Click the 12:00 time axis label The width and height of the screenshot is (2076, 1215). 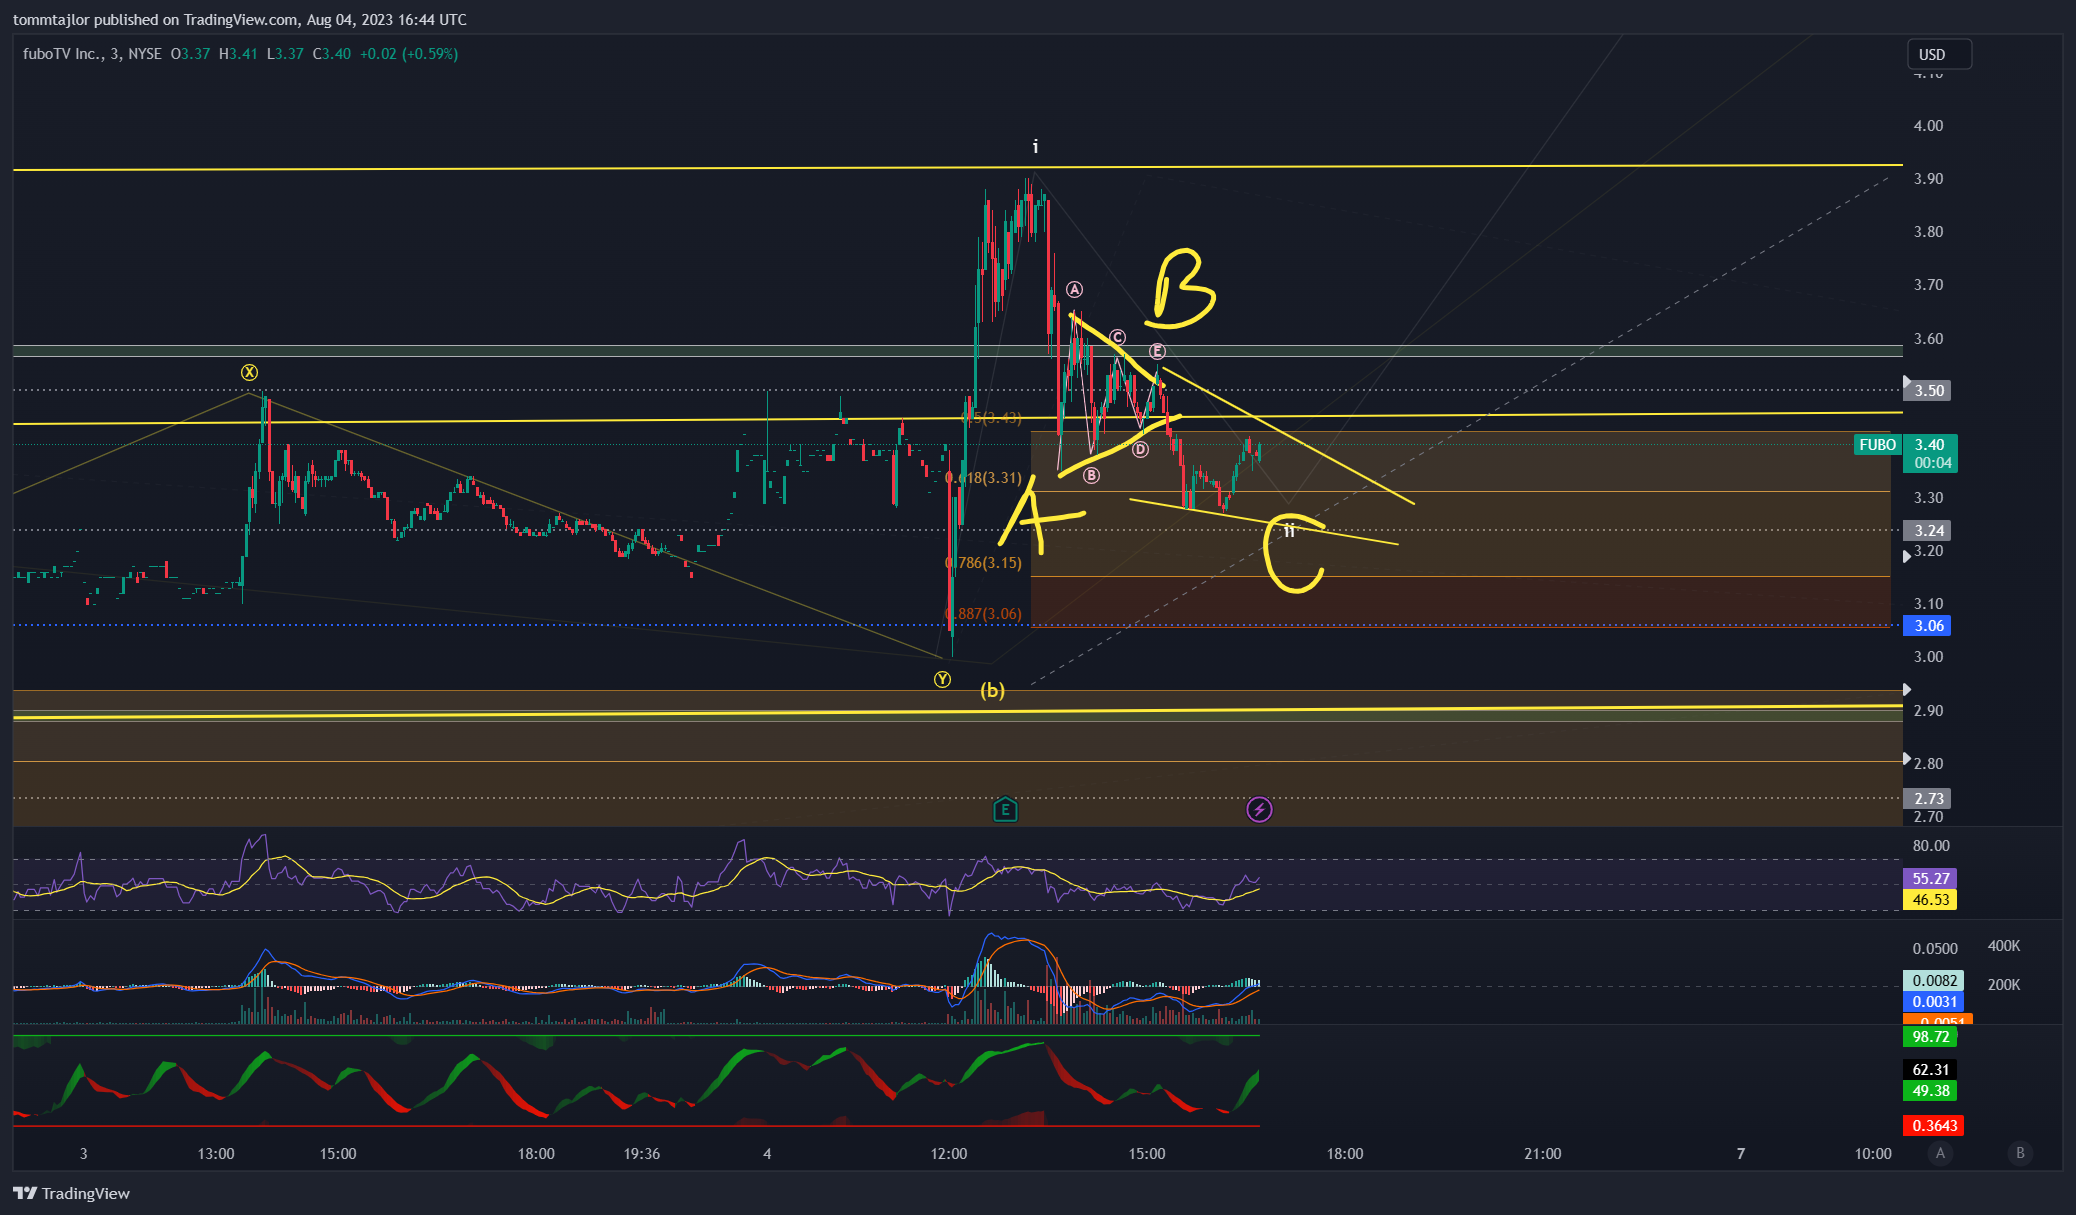coord(949,1153)
